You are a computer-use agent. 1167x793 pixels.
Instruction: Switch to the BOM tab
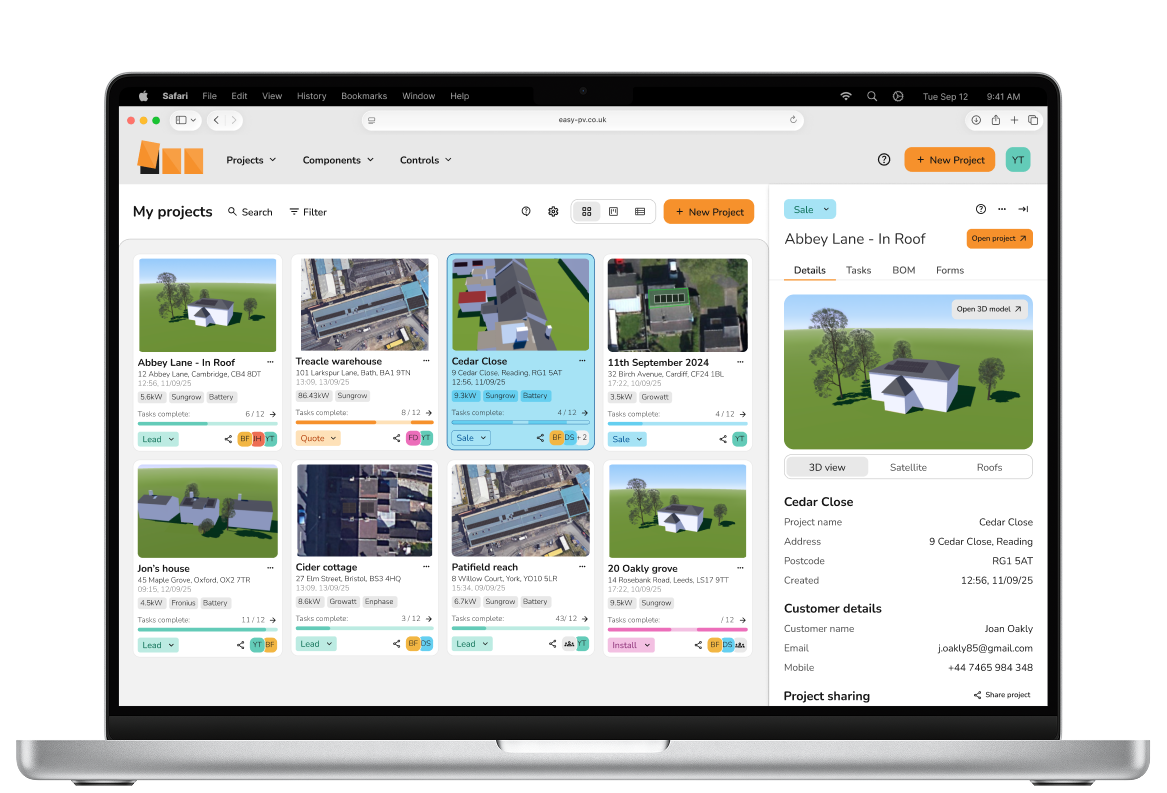click(903, 270)
